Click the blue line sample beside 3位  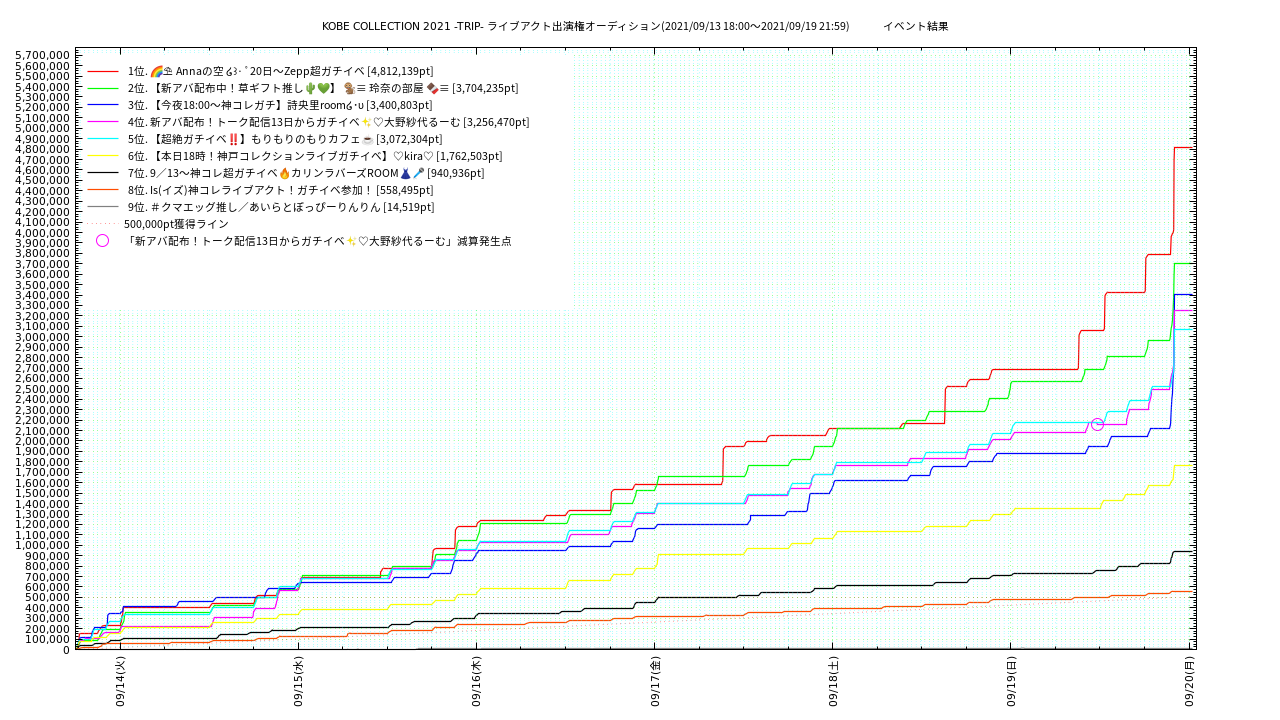(x=103, y=105)
